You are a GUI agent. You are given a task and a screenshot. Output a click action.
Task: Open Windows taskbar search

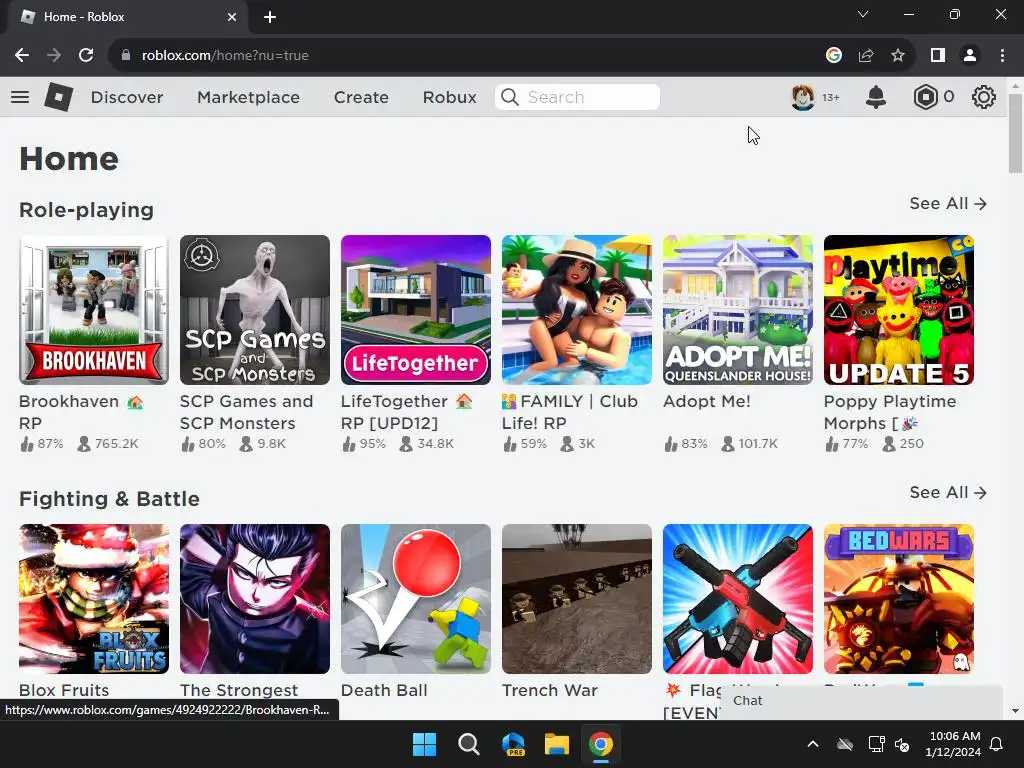pyautogui.click(x=468, y=744)
